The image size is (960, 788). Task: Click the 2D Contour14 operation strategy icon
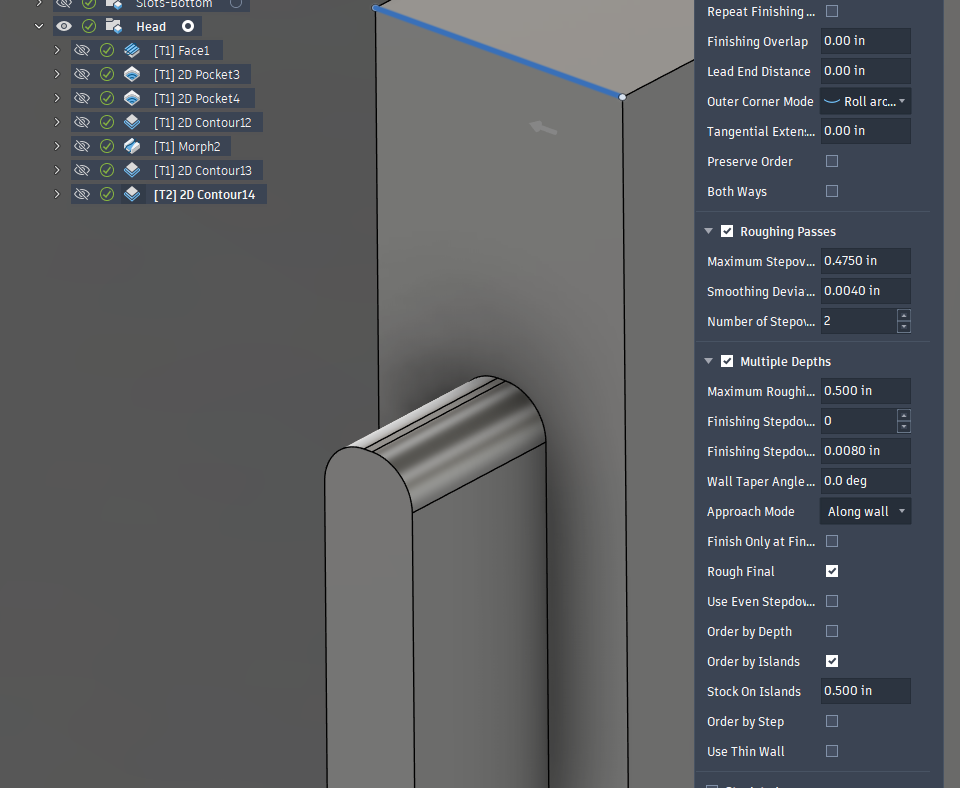pos(132,194)
